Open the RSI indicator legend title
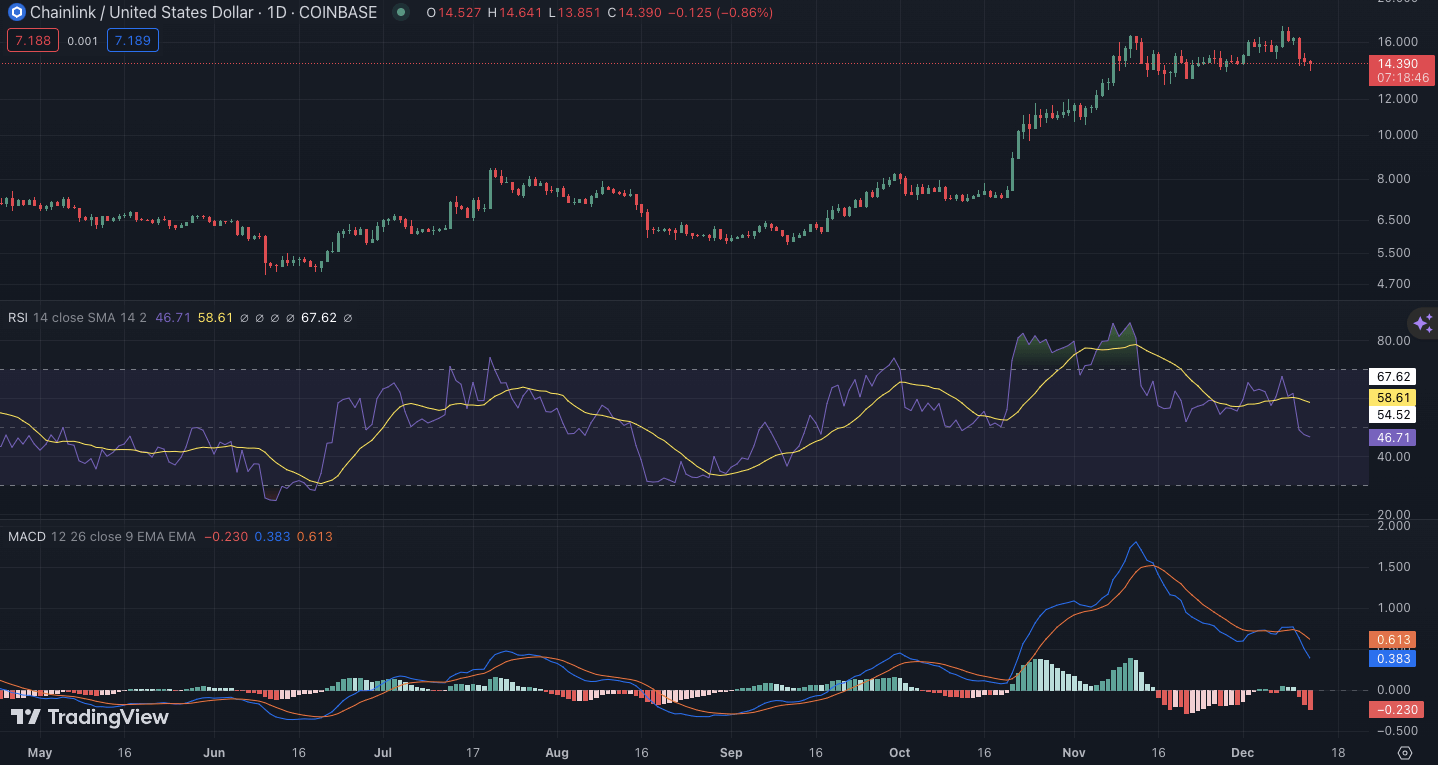 pyautogui.click(x=18, y=318)
